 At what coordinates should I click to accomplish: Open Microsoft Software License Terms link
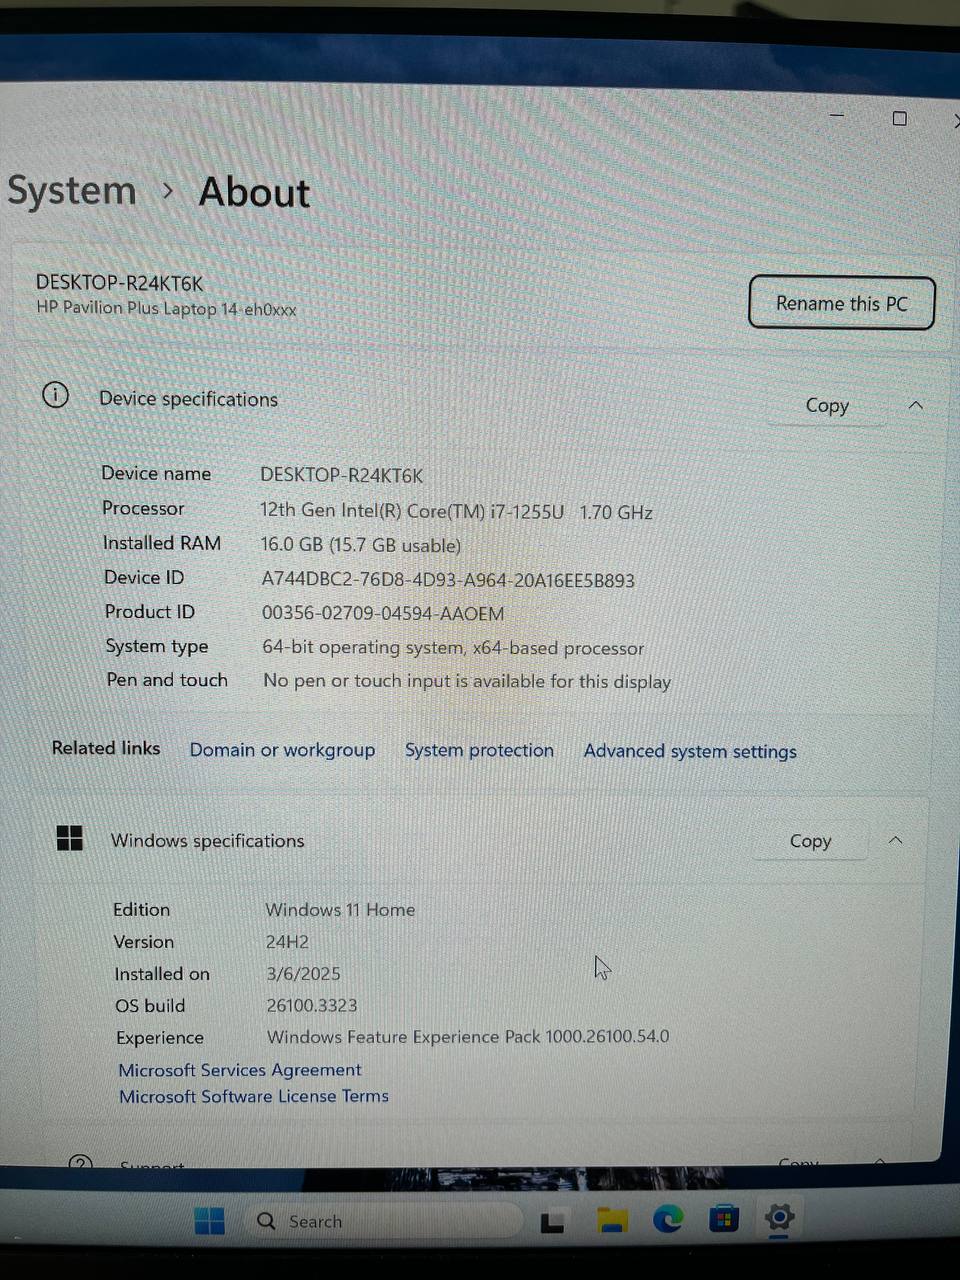[254, 1096]
